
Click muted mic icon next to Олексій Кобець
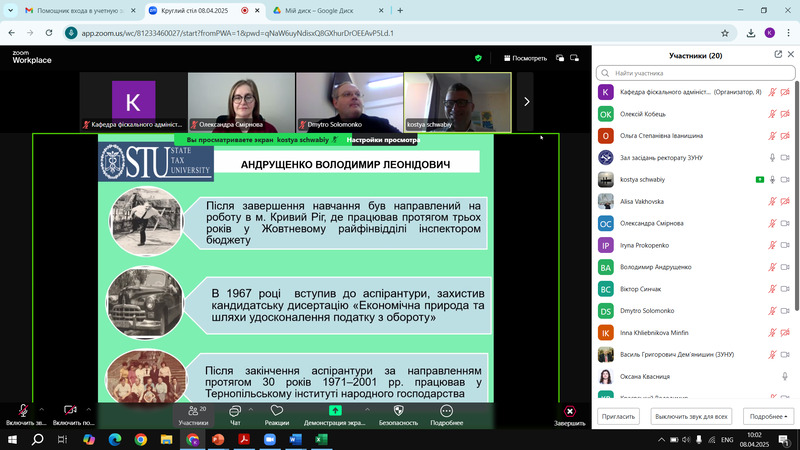772,114
